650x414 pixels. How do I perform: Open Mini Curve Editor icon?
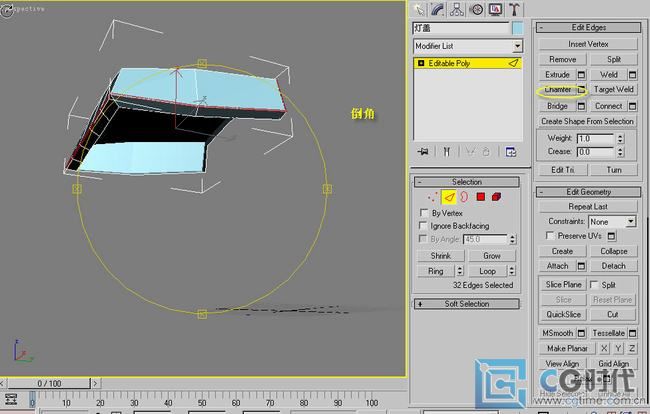click(11, 399)
